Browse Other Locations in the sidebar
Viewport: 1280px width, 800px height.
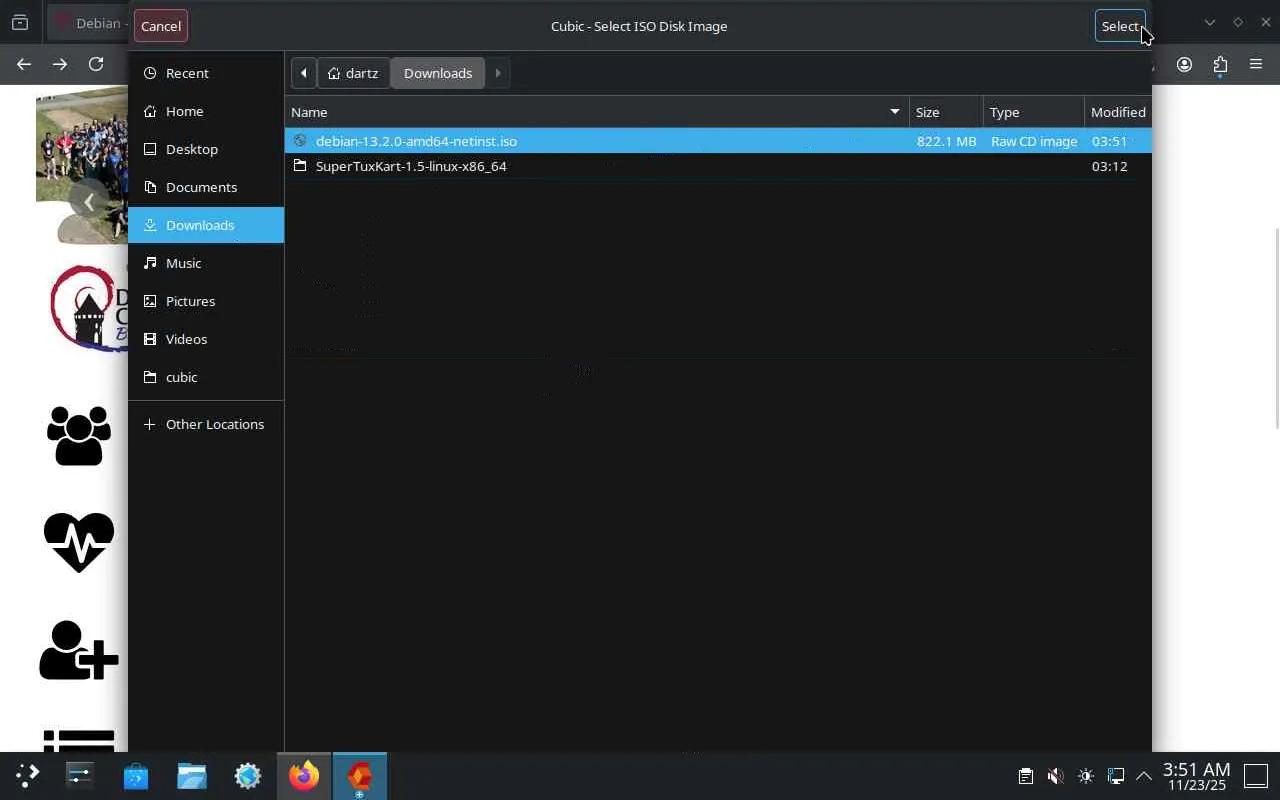click(206, 424)
